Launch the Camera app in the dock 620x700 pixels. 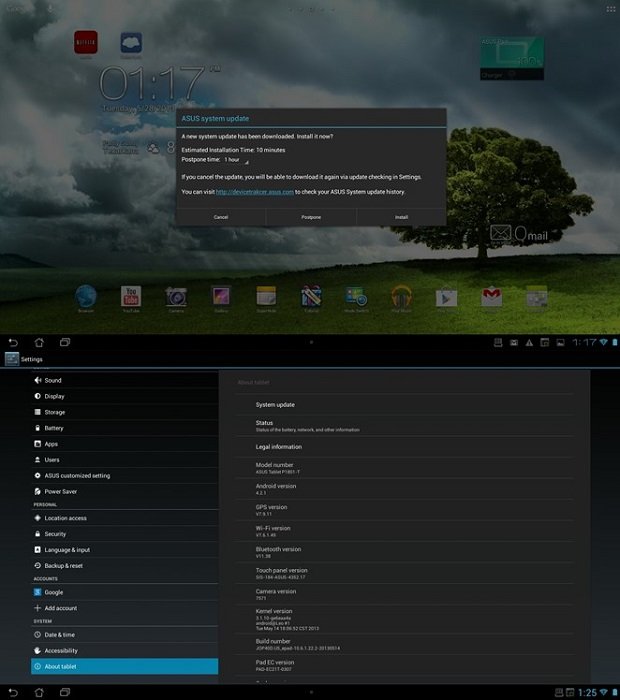click(x=176, y=296)
